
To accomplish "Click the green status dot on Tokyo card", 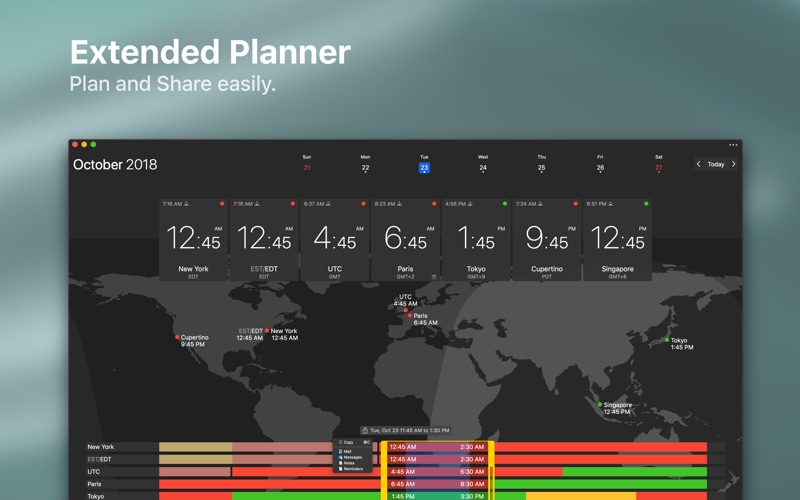I will pyautogui.click(x=505, y=204).
